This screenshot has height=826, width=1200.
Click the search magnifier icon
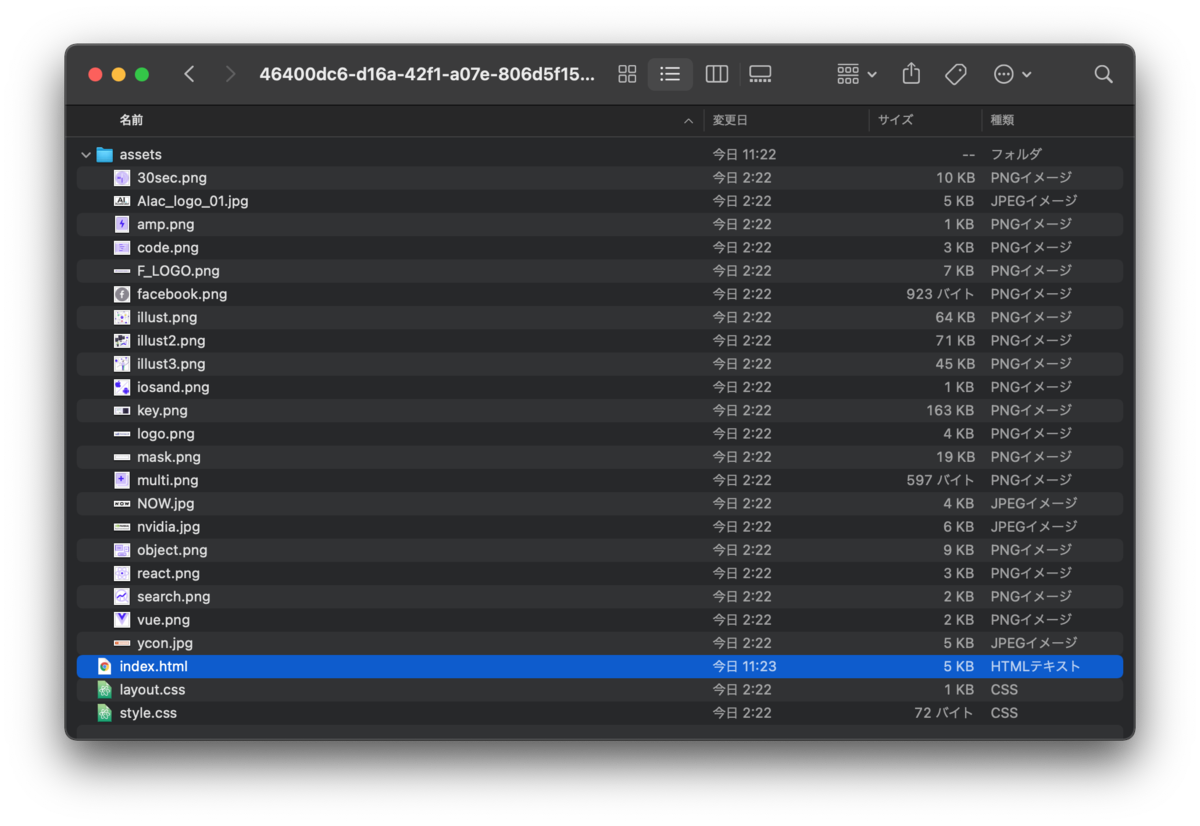tap(1103, 74)
